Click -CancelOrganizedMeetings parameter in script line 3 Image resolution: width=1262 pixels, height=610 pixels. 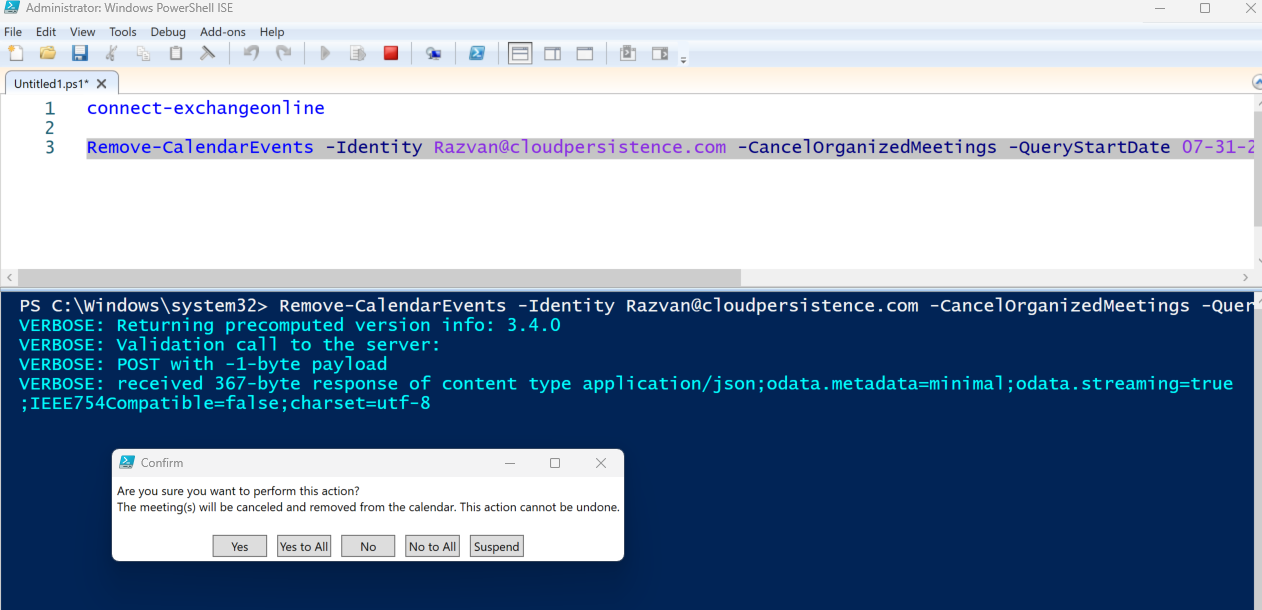point(867,147)
